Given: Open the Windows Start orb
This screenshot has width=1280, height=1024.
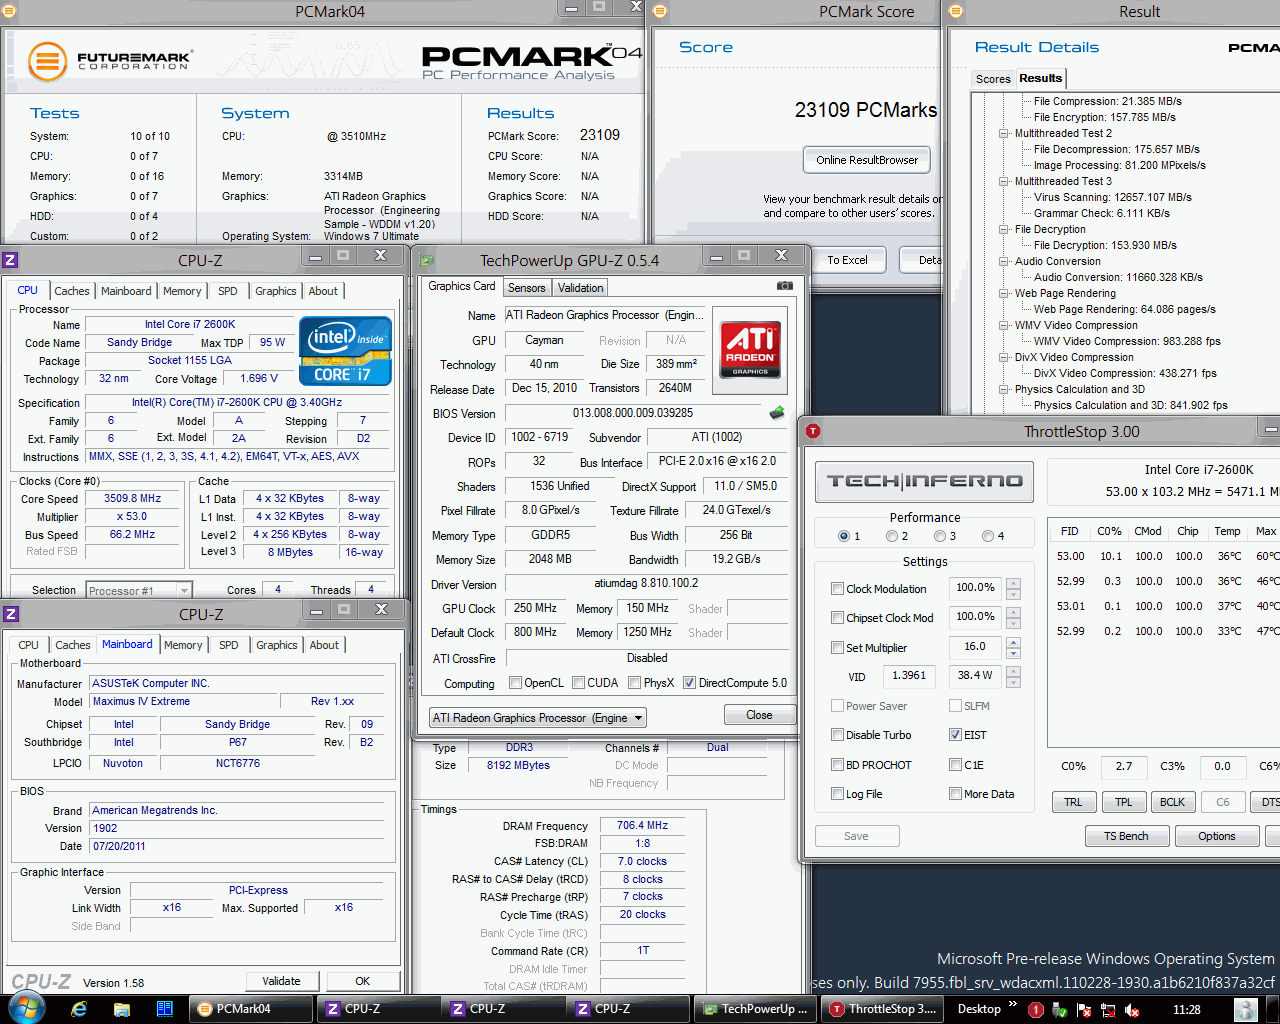Looking at the screenshot, I should point(26,1007).
